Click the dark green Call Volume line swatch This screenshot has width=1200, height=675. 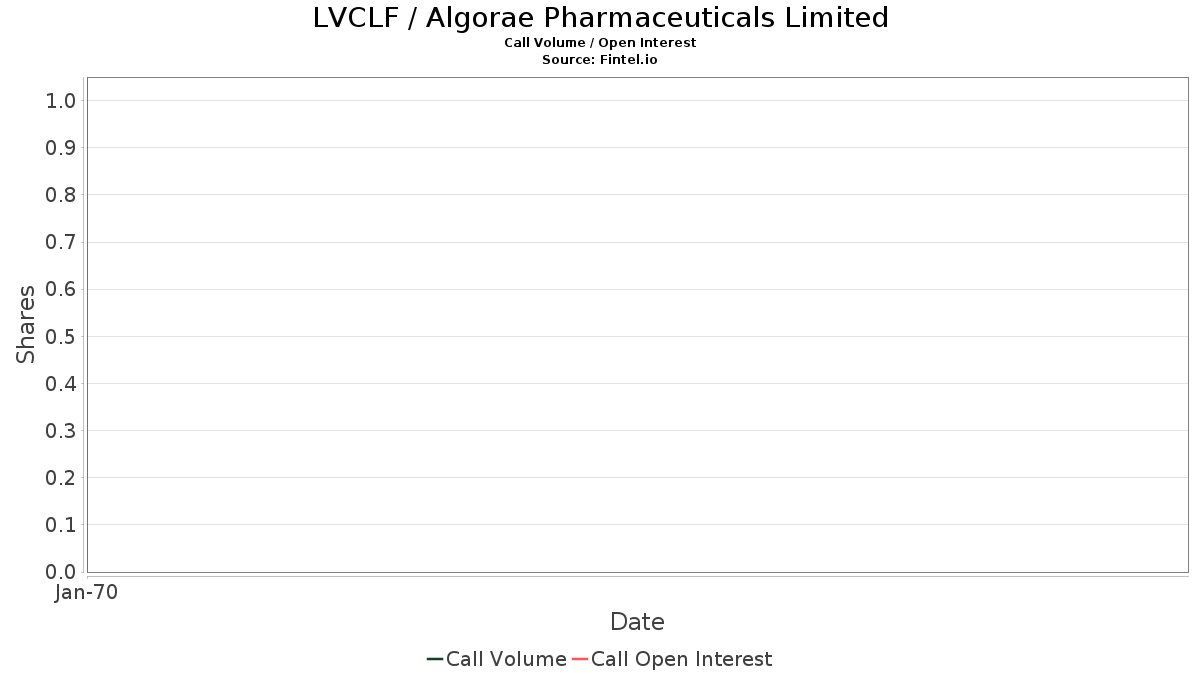435,659
